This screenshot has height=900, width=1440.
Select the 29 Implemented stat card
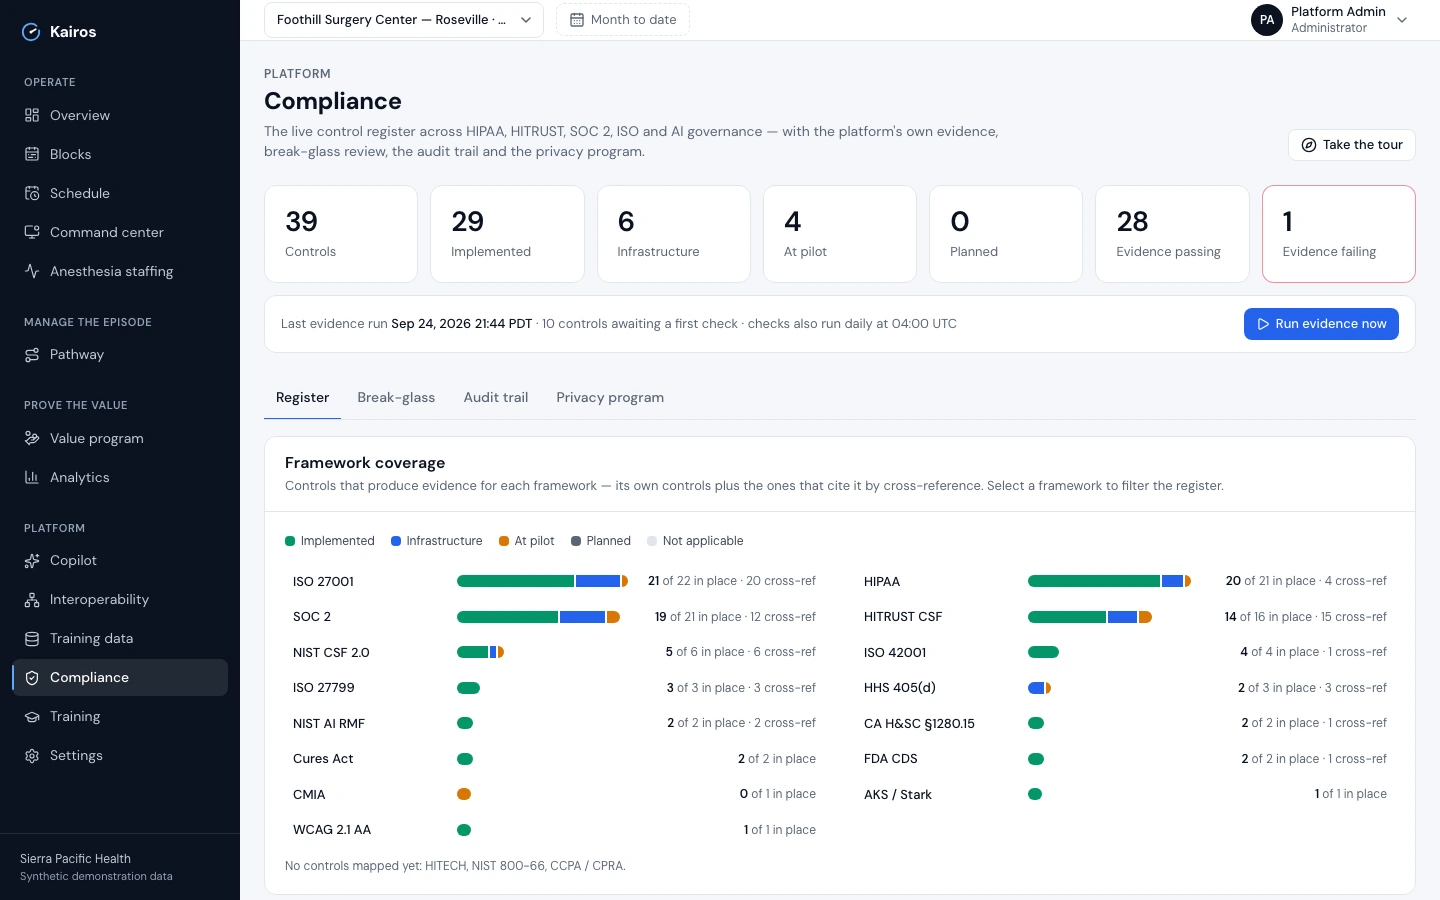(x=507, y=234)
